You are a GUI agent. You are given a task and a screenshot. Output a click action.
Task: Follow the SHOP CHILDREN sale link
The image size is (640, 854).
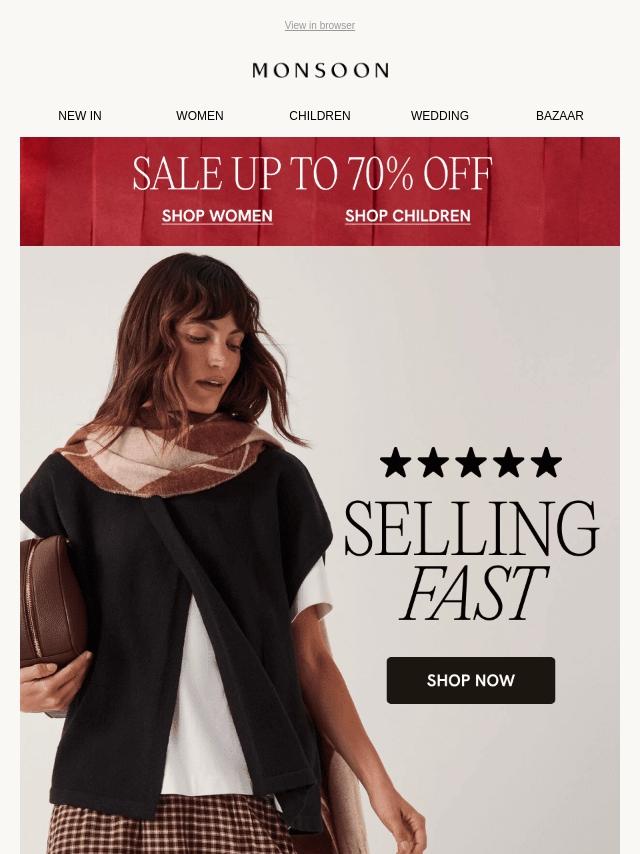[407, 216]
